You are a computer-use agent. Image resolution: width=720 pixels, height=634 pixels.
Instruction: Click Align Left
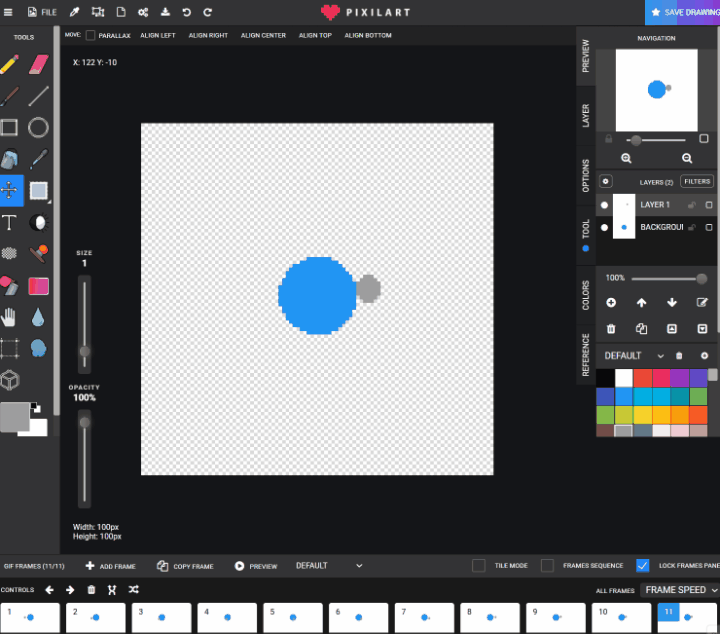(158, 35)
